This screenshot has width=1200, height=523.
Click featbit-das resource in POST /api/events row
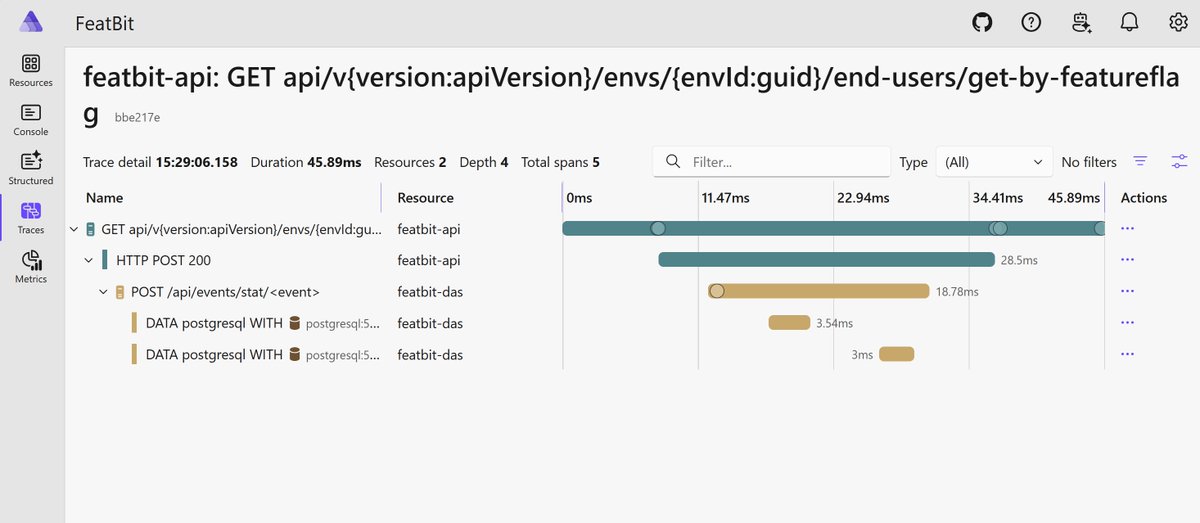(x=430, y=292)
